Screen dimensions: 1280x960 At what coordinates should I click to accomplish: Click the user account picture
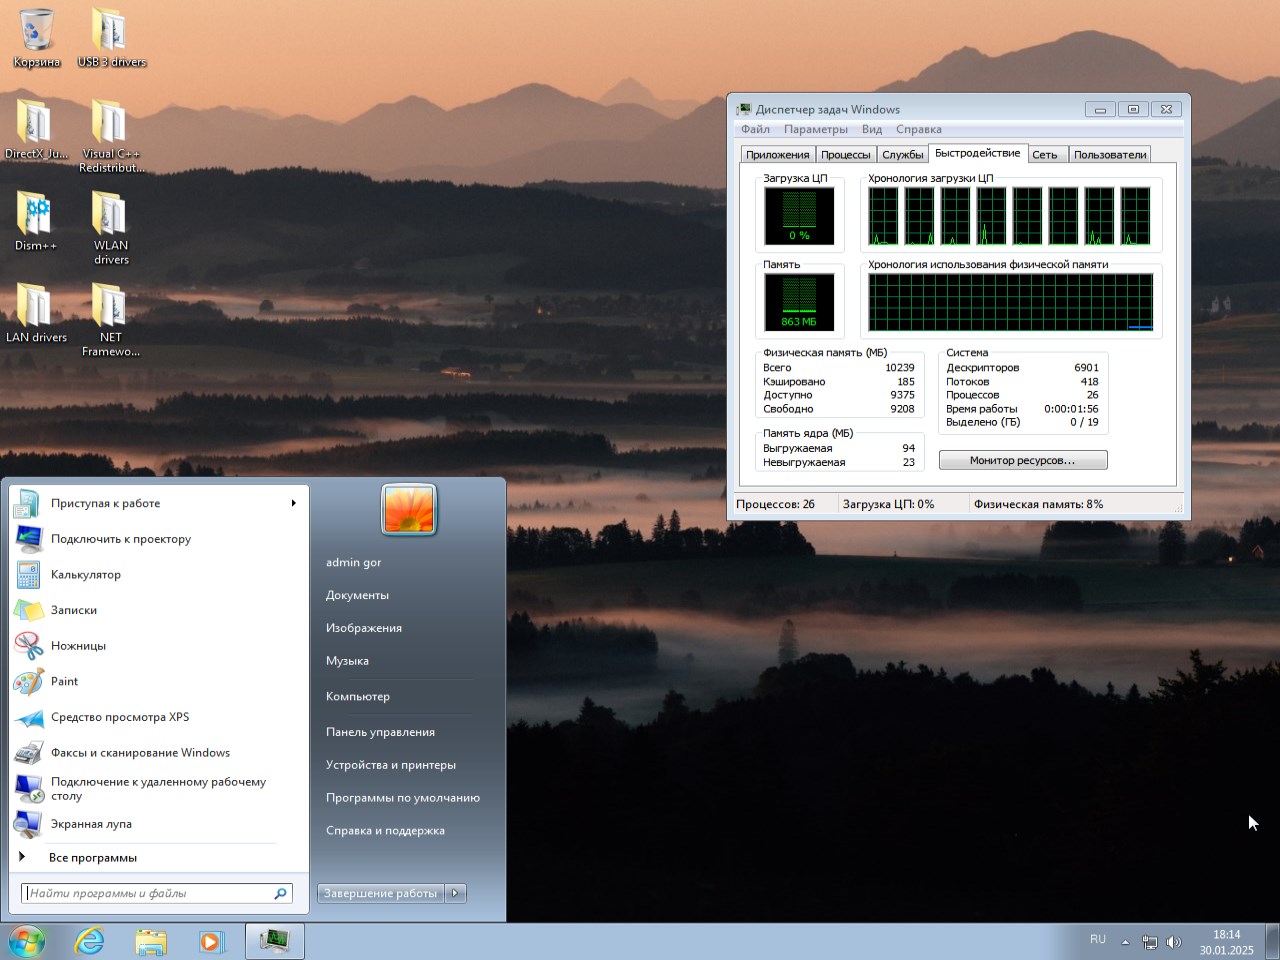[409, 510]
